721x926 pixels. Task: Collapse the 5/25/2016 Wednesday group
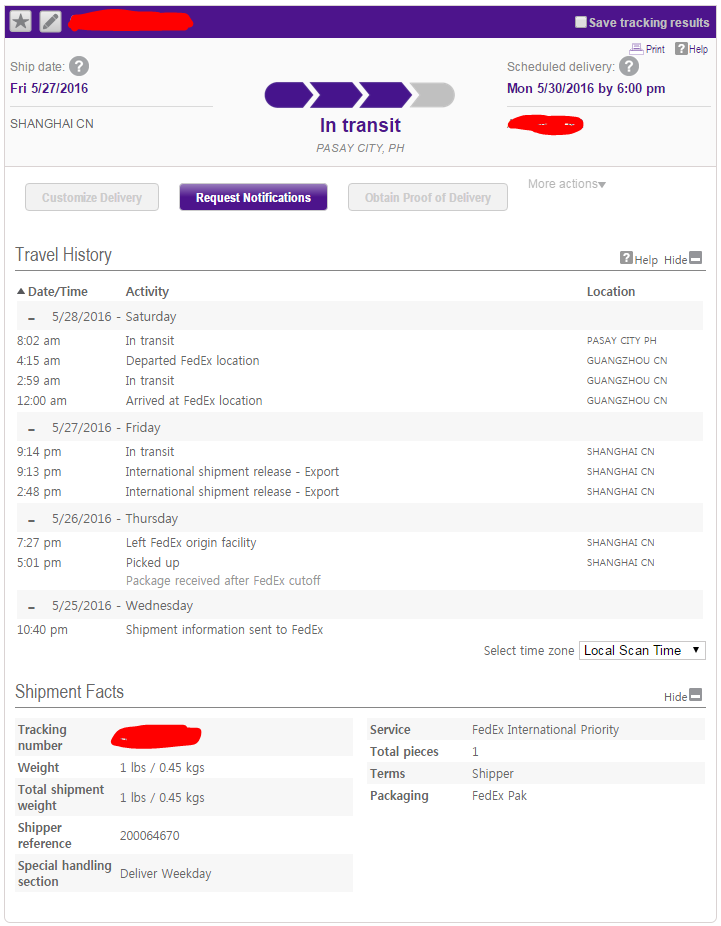click(x=31, y=606)
